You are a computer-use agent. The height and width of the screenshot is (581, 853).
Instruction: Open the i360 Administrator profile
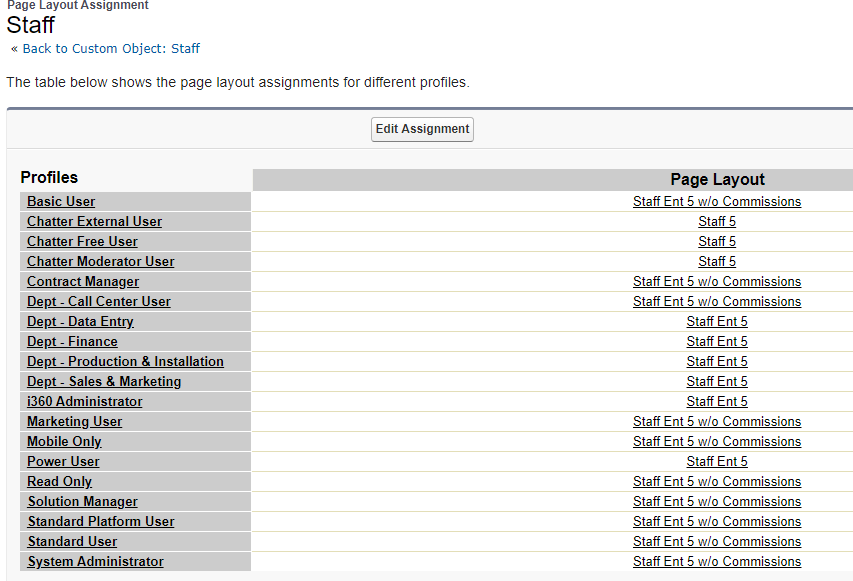pyautogui.click(x=85, y=401)
